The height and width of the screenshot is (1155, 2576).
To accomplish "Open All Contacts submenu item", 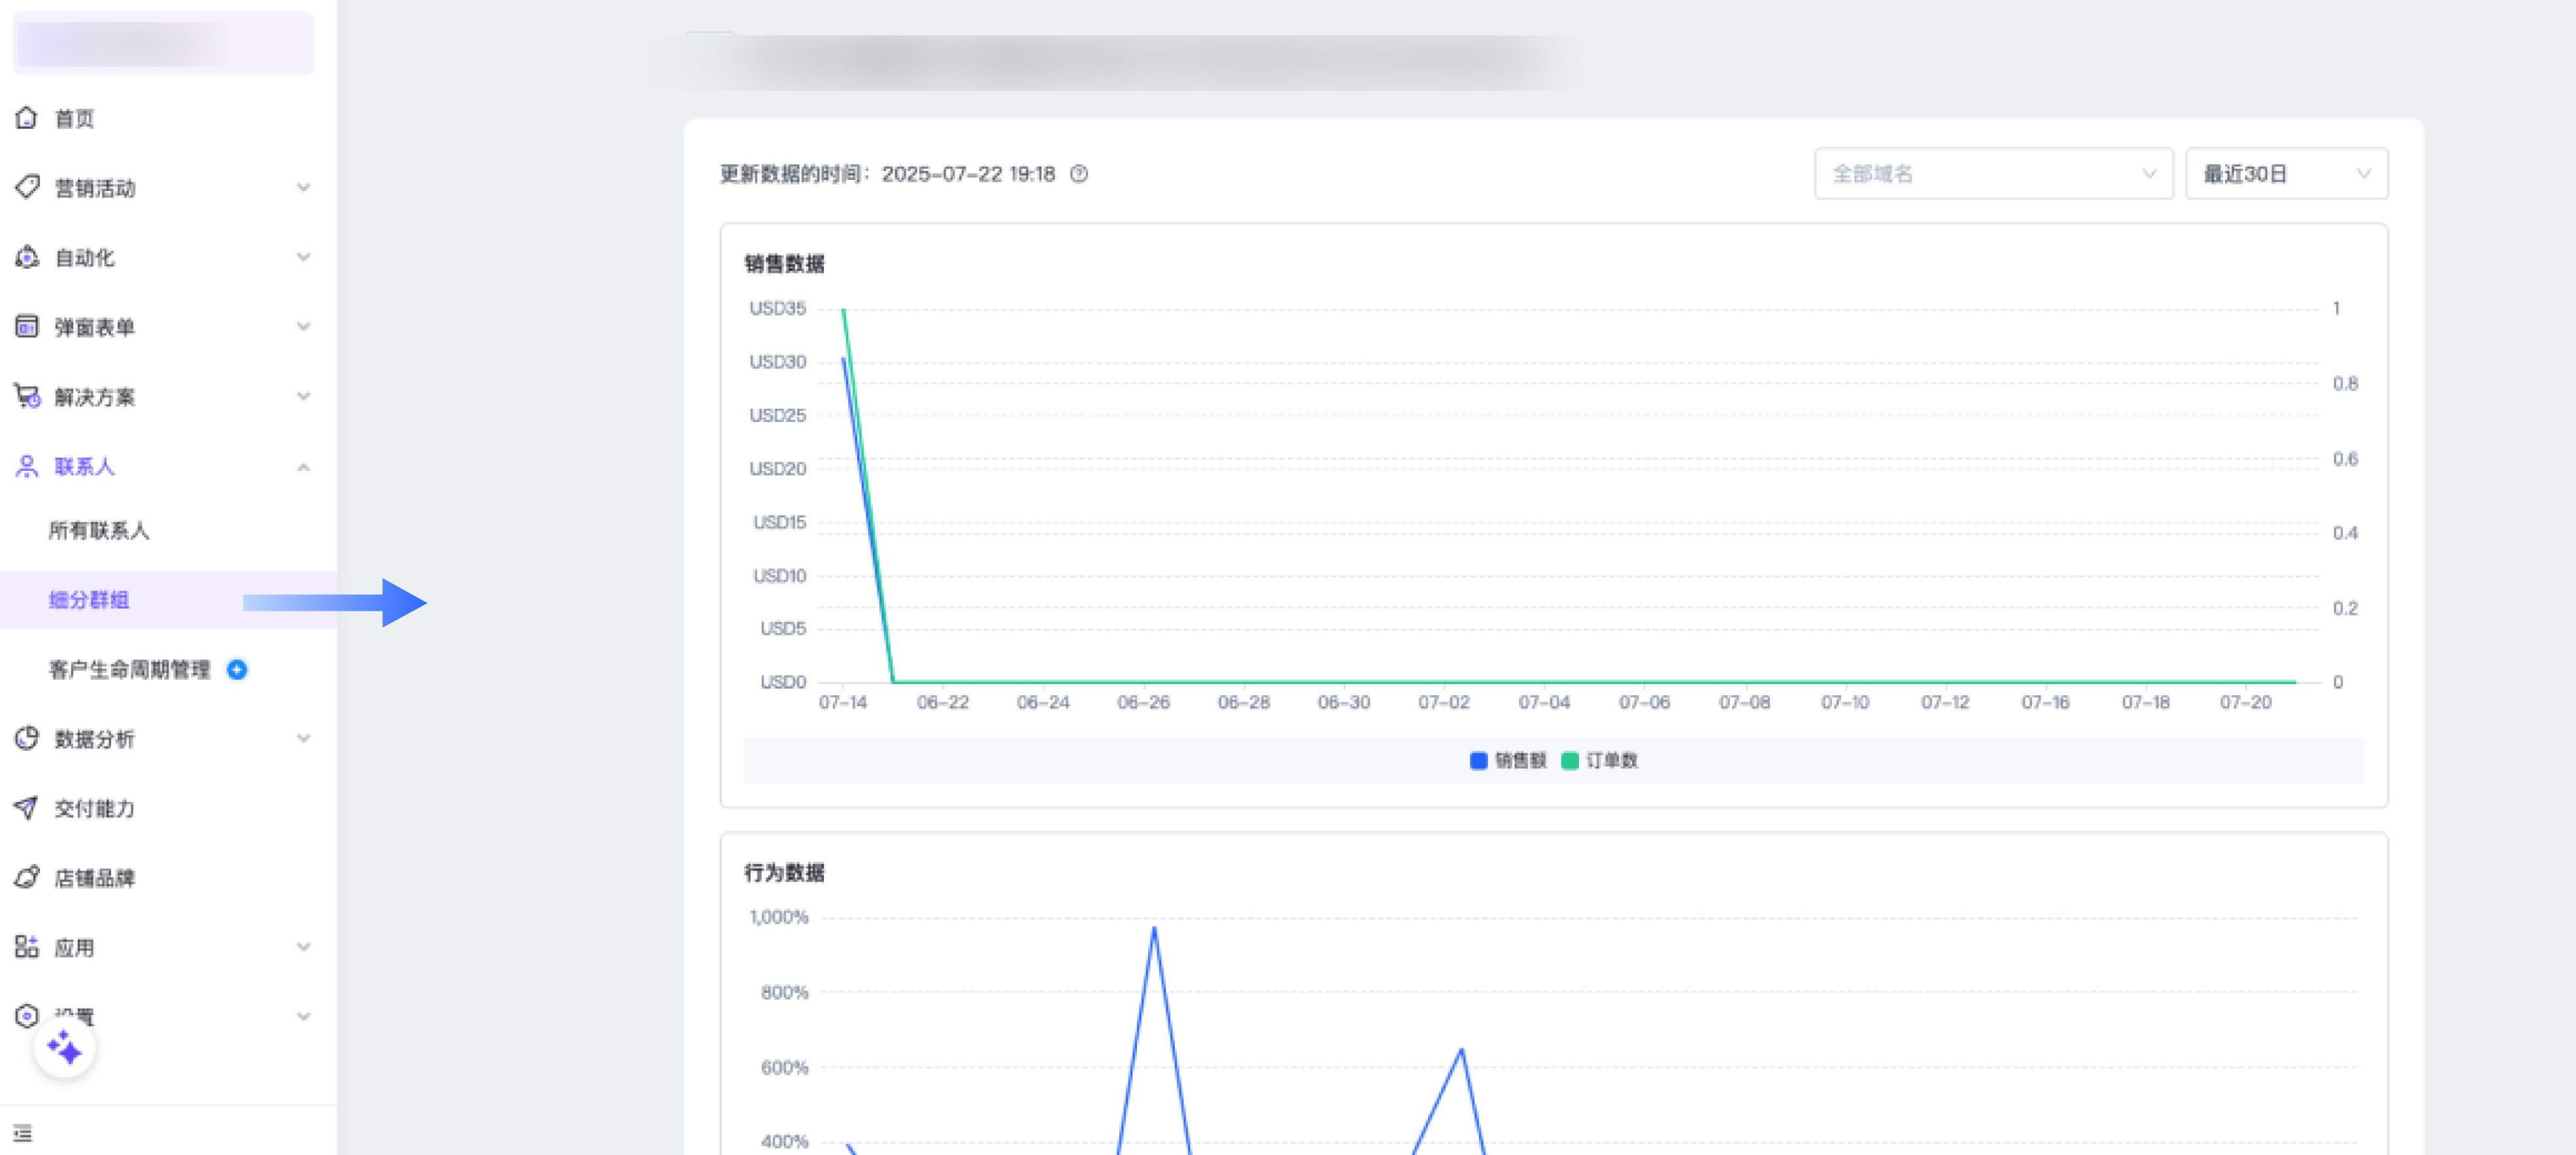I will pos(99,530).
